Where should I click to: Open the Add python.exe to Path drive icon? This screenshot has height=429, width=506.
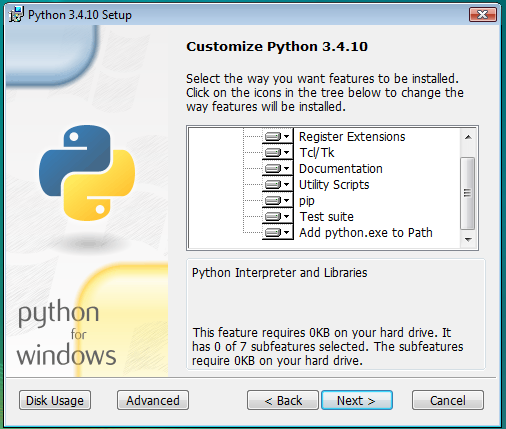click(277, 232)
